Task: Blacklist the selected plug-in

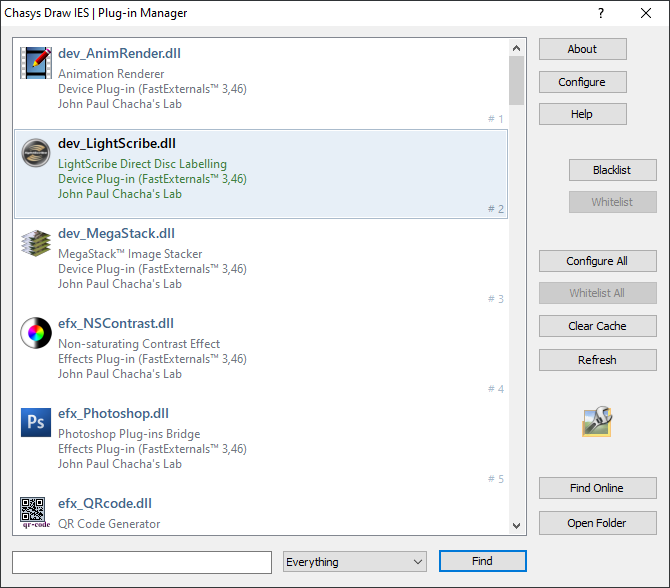Action: [x=611, y=170]
